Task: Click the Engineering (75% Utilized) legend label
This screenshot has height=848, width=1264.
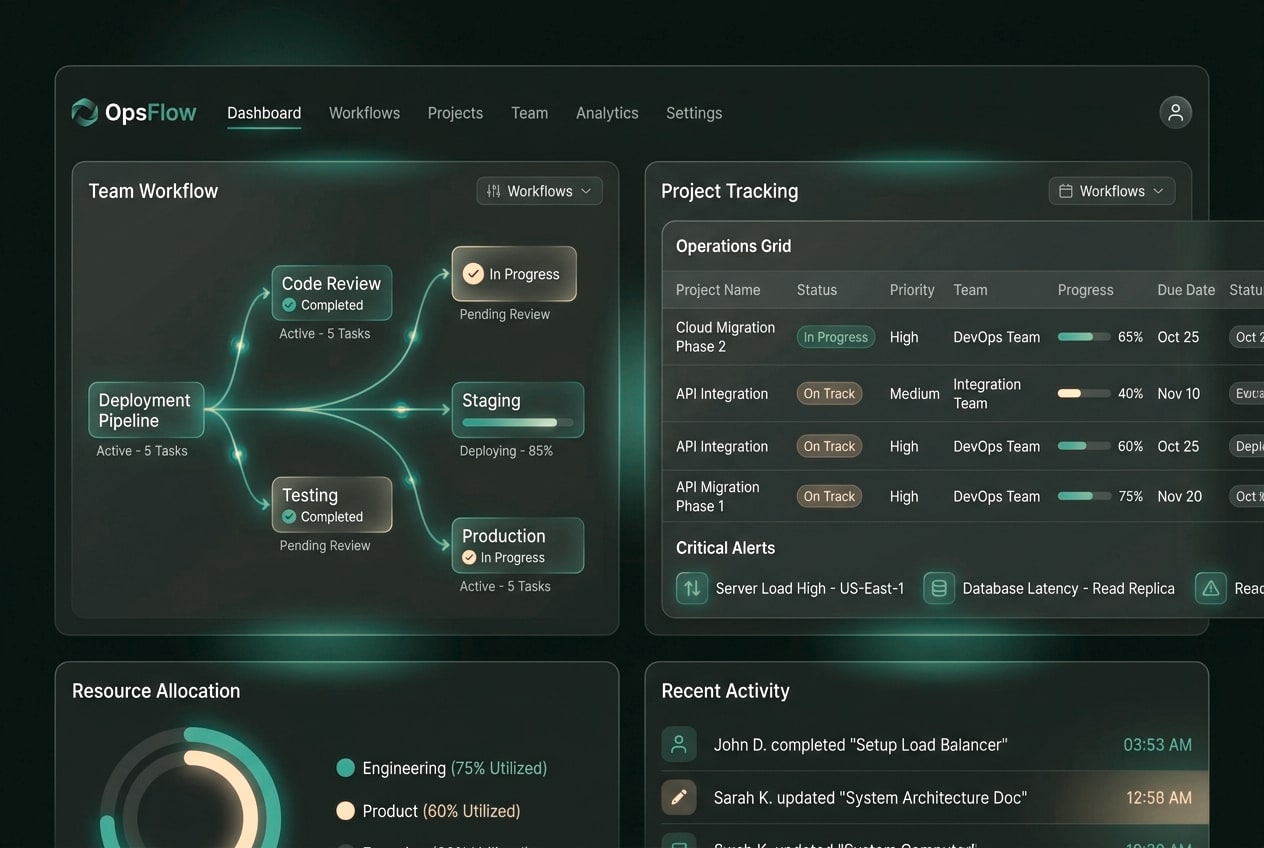Action: pos(454,768)
